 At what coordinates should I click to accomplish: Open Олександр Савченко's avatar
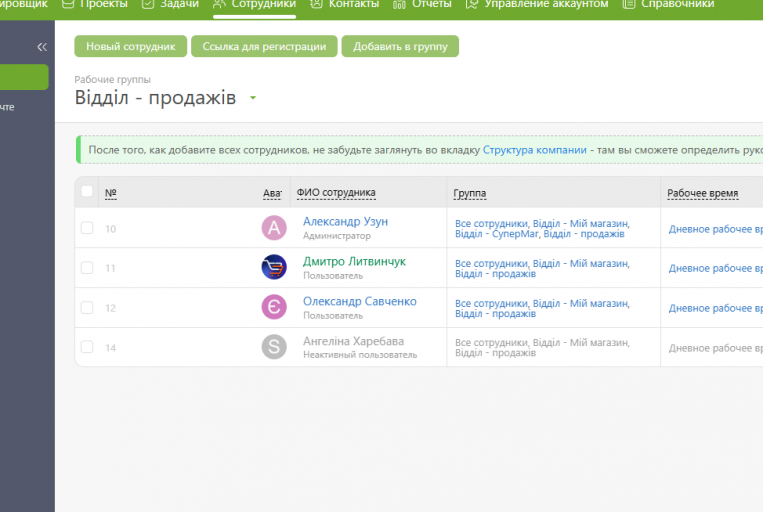coord(274,307)
